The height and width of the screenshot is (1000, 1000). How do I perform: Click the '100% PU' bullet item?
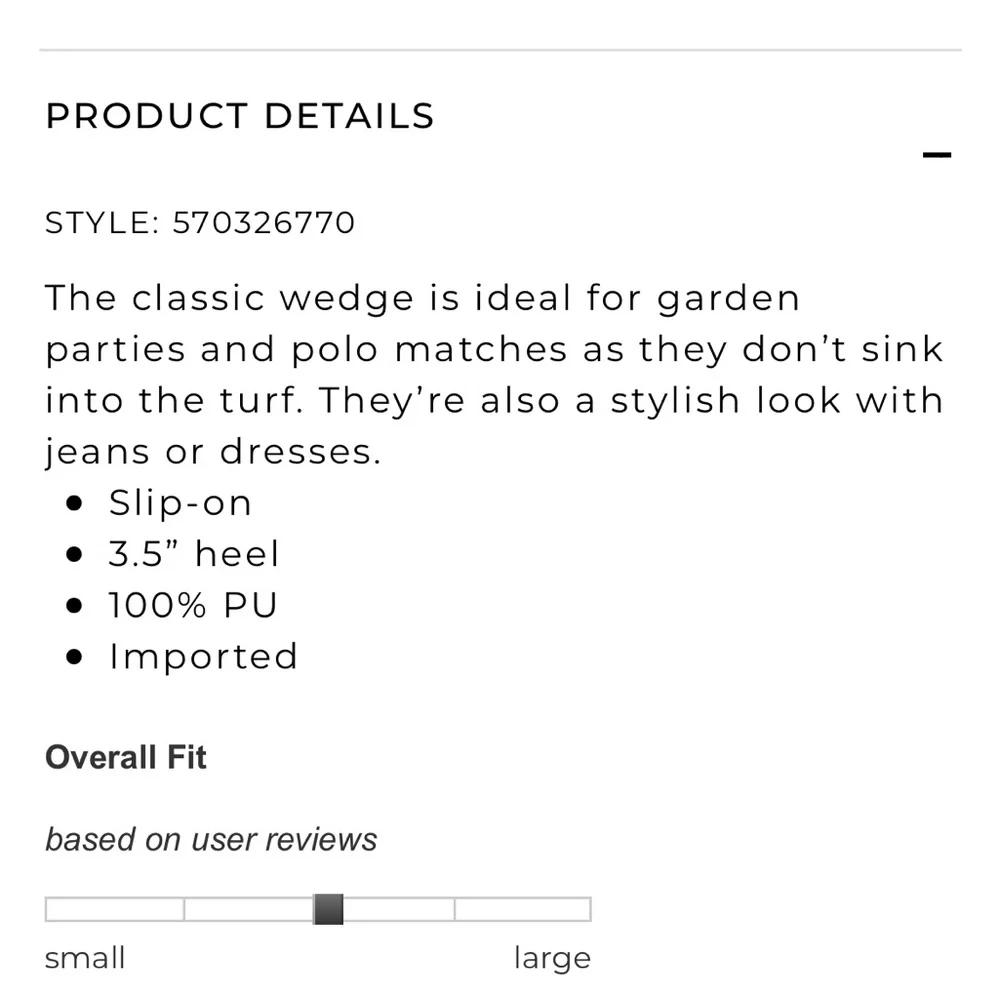[x=193, y=605]
